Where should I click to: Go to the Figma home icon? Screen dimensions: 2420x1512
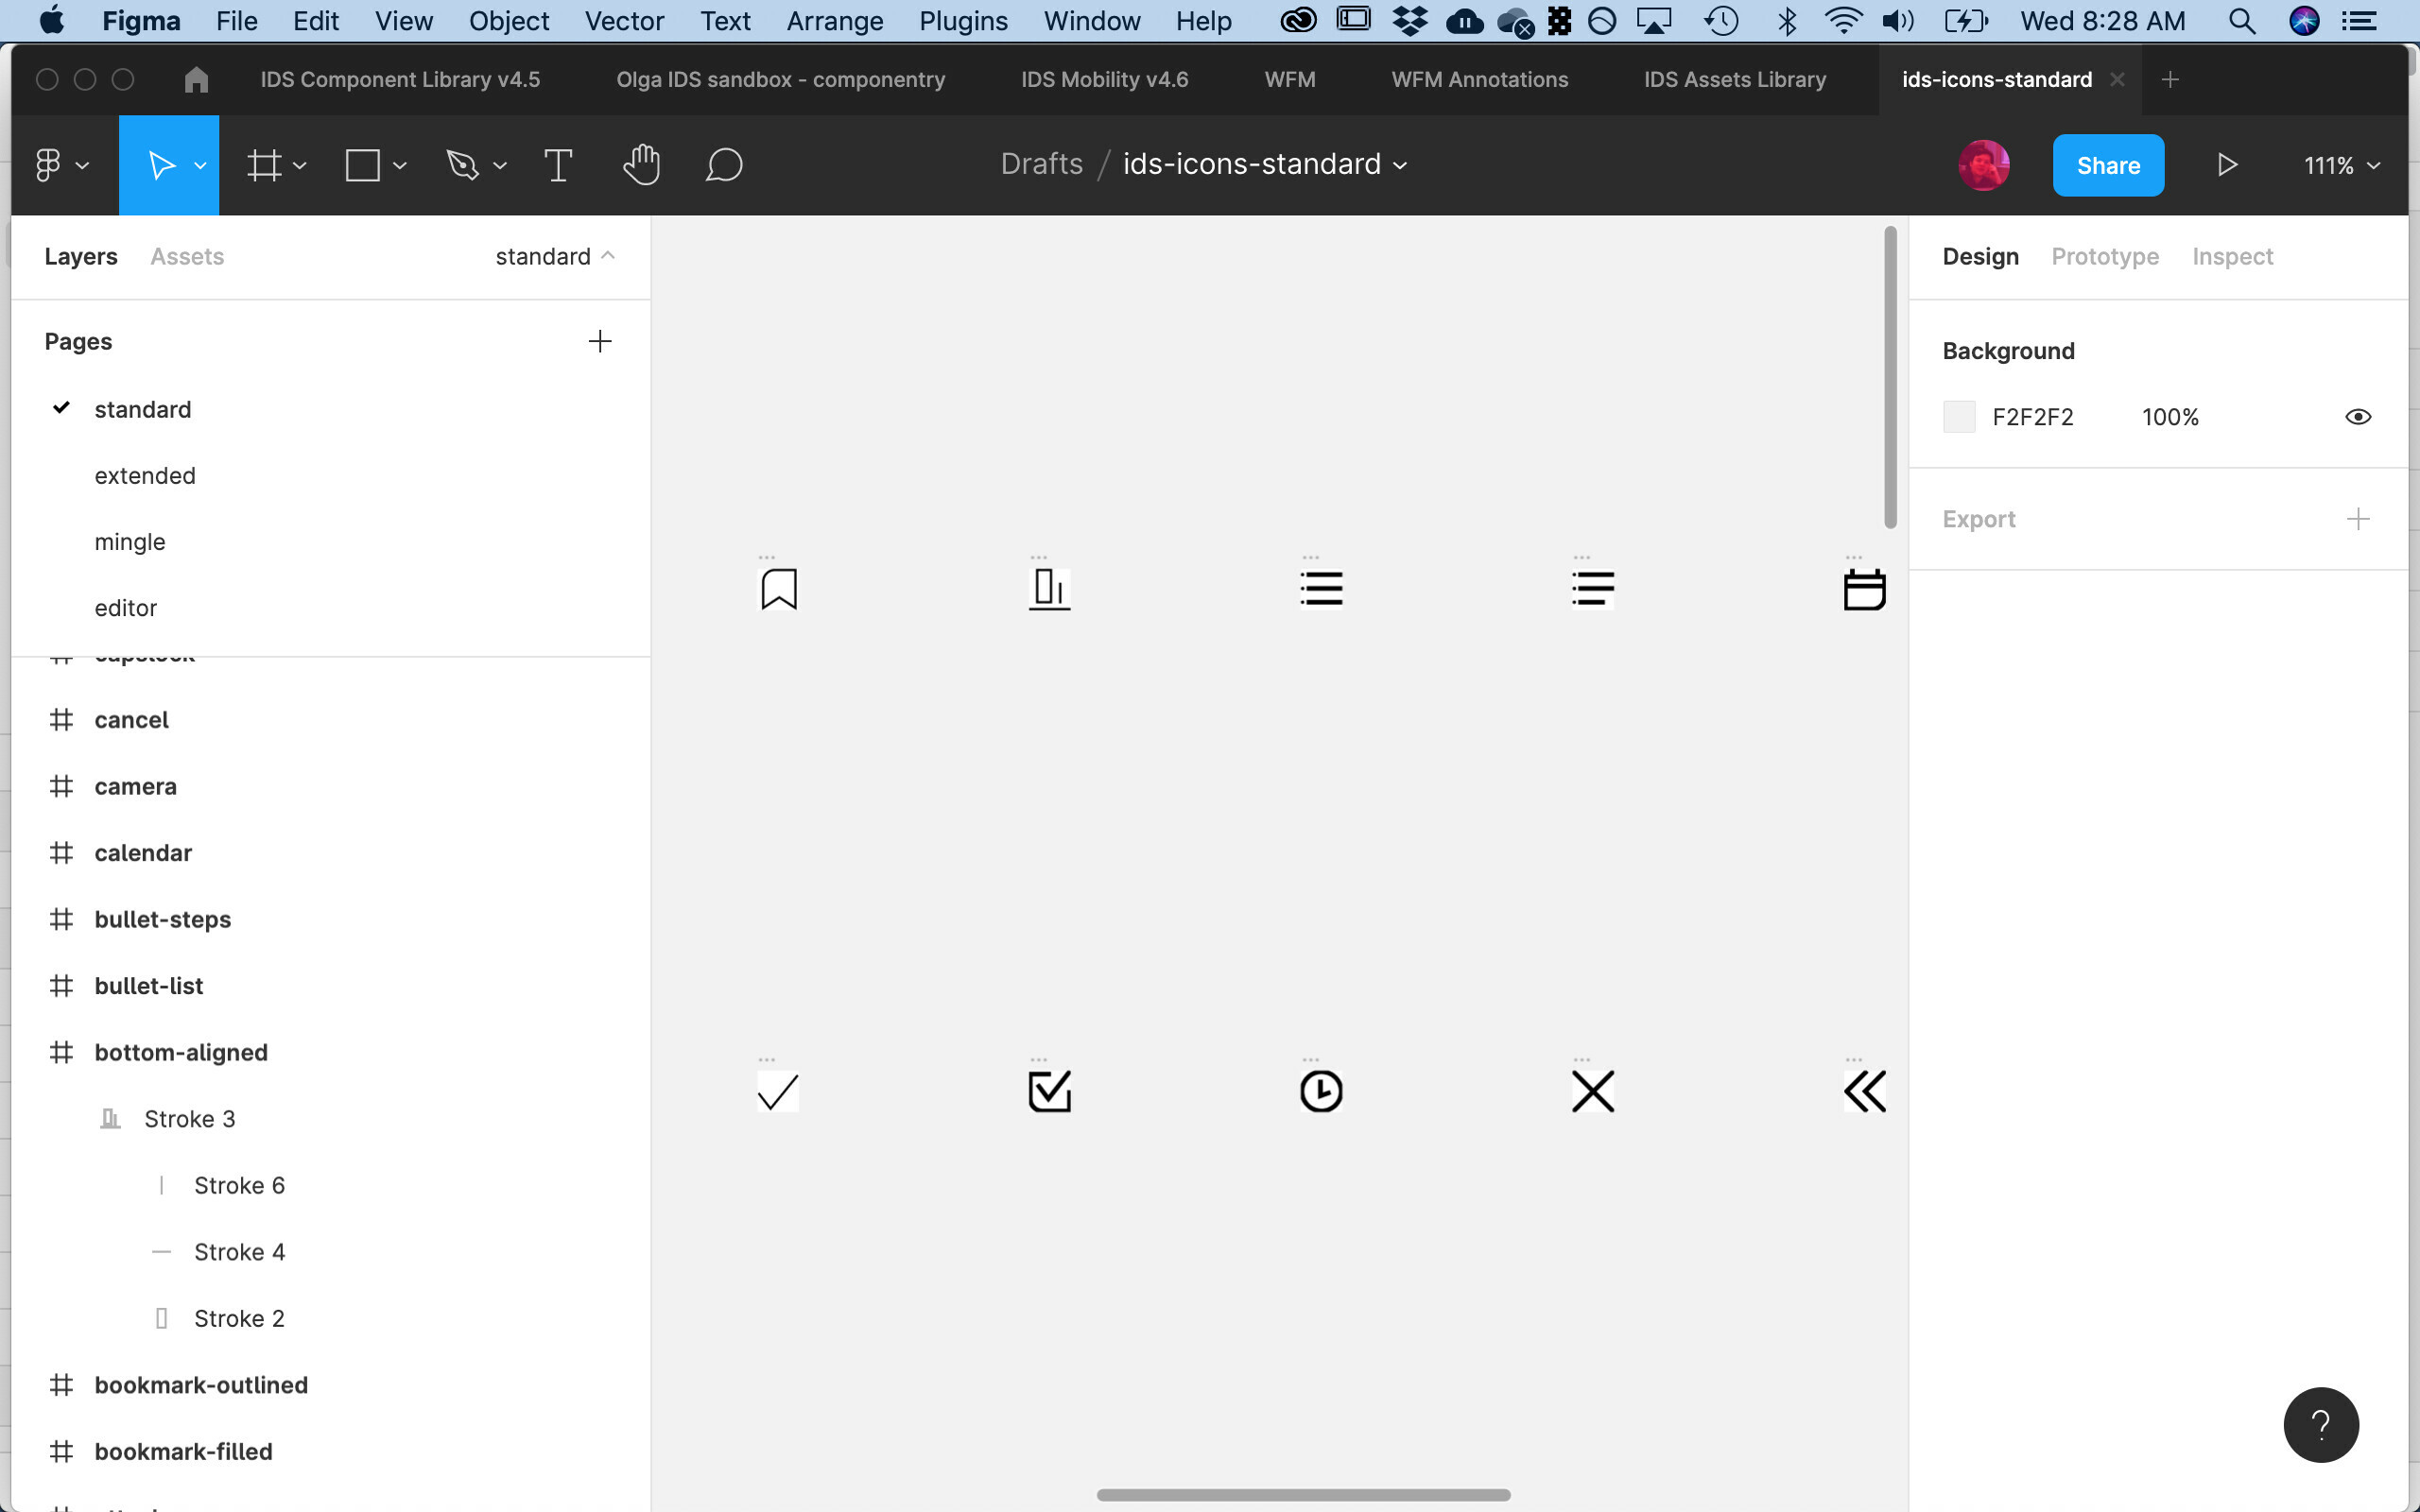pos(196,79)
